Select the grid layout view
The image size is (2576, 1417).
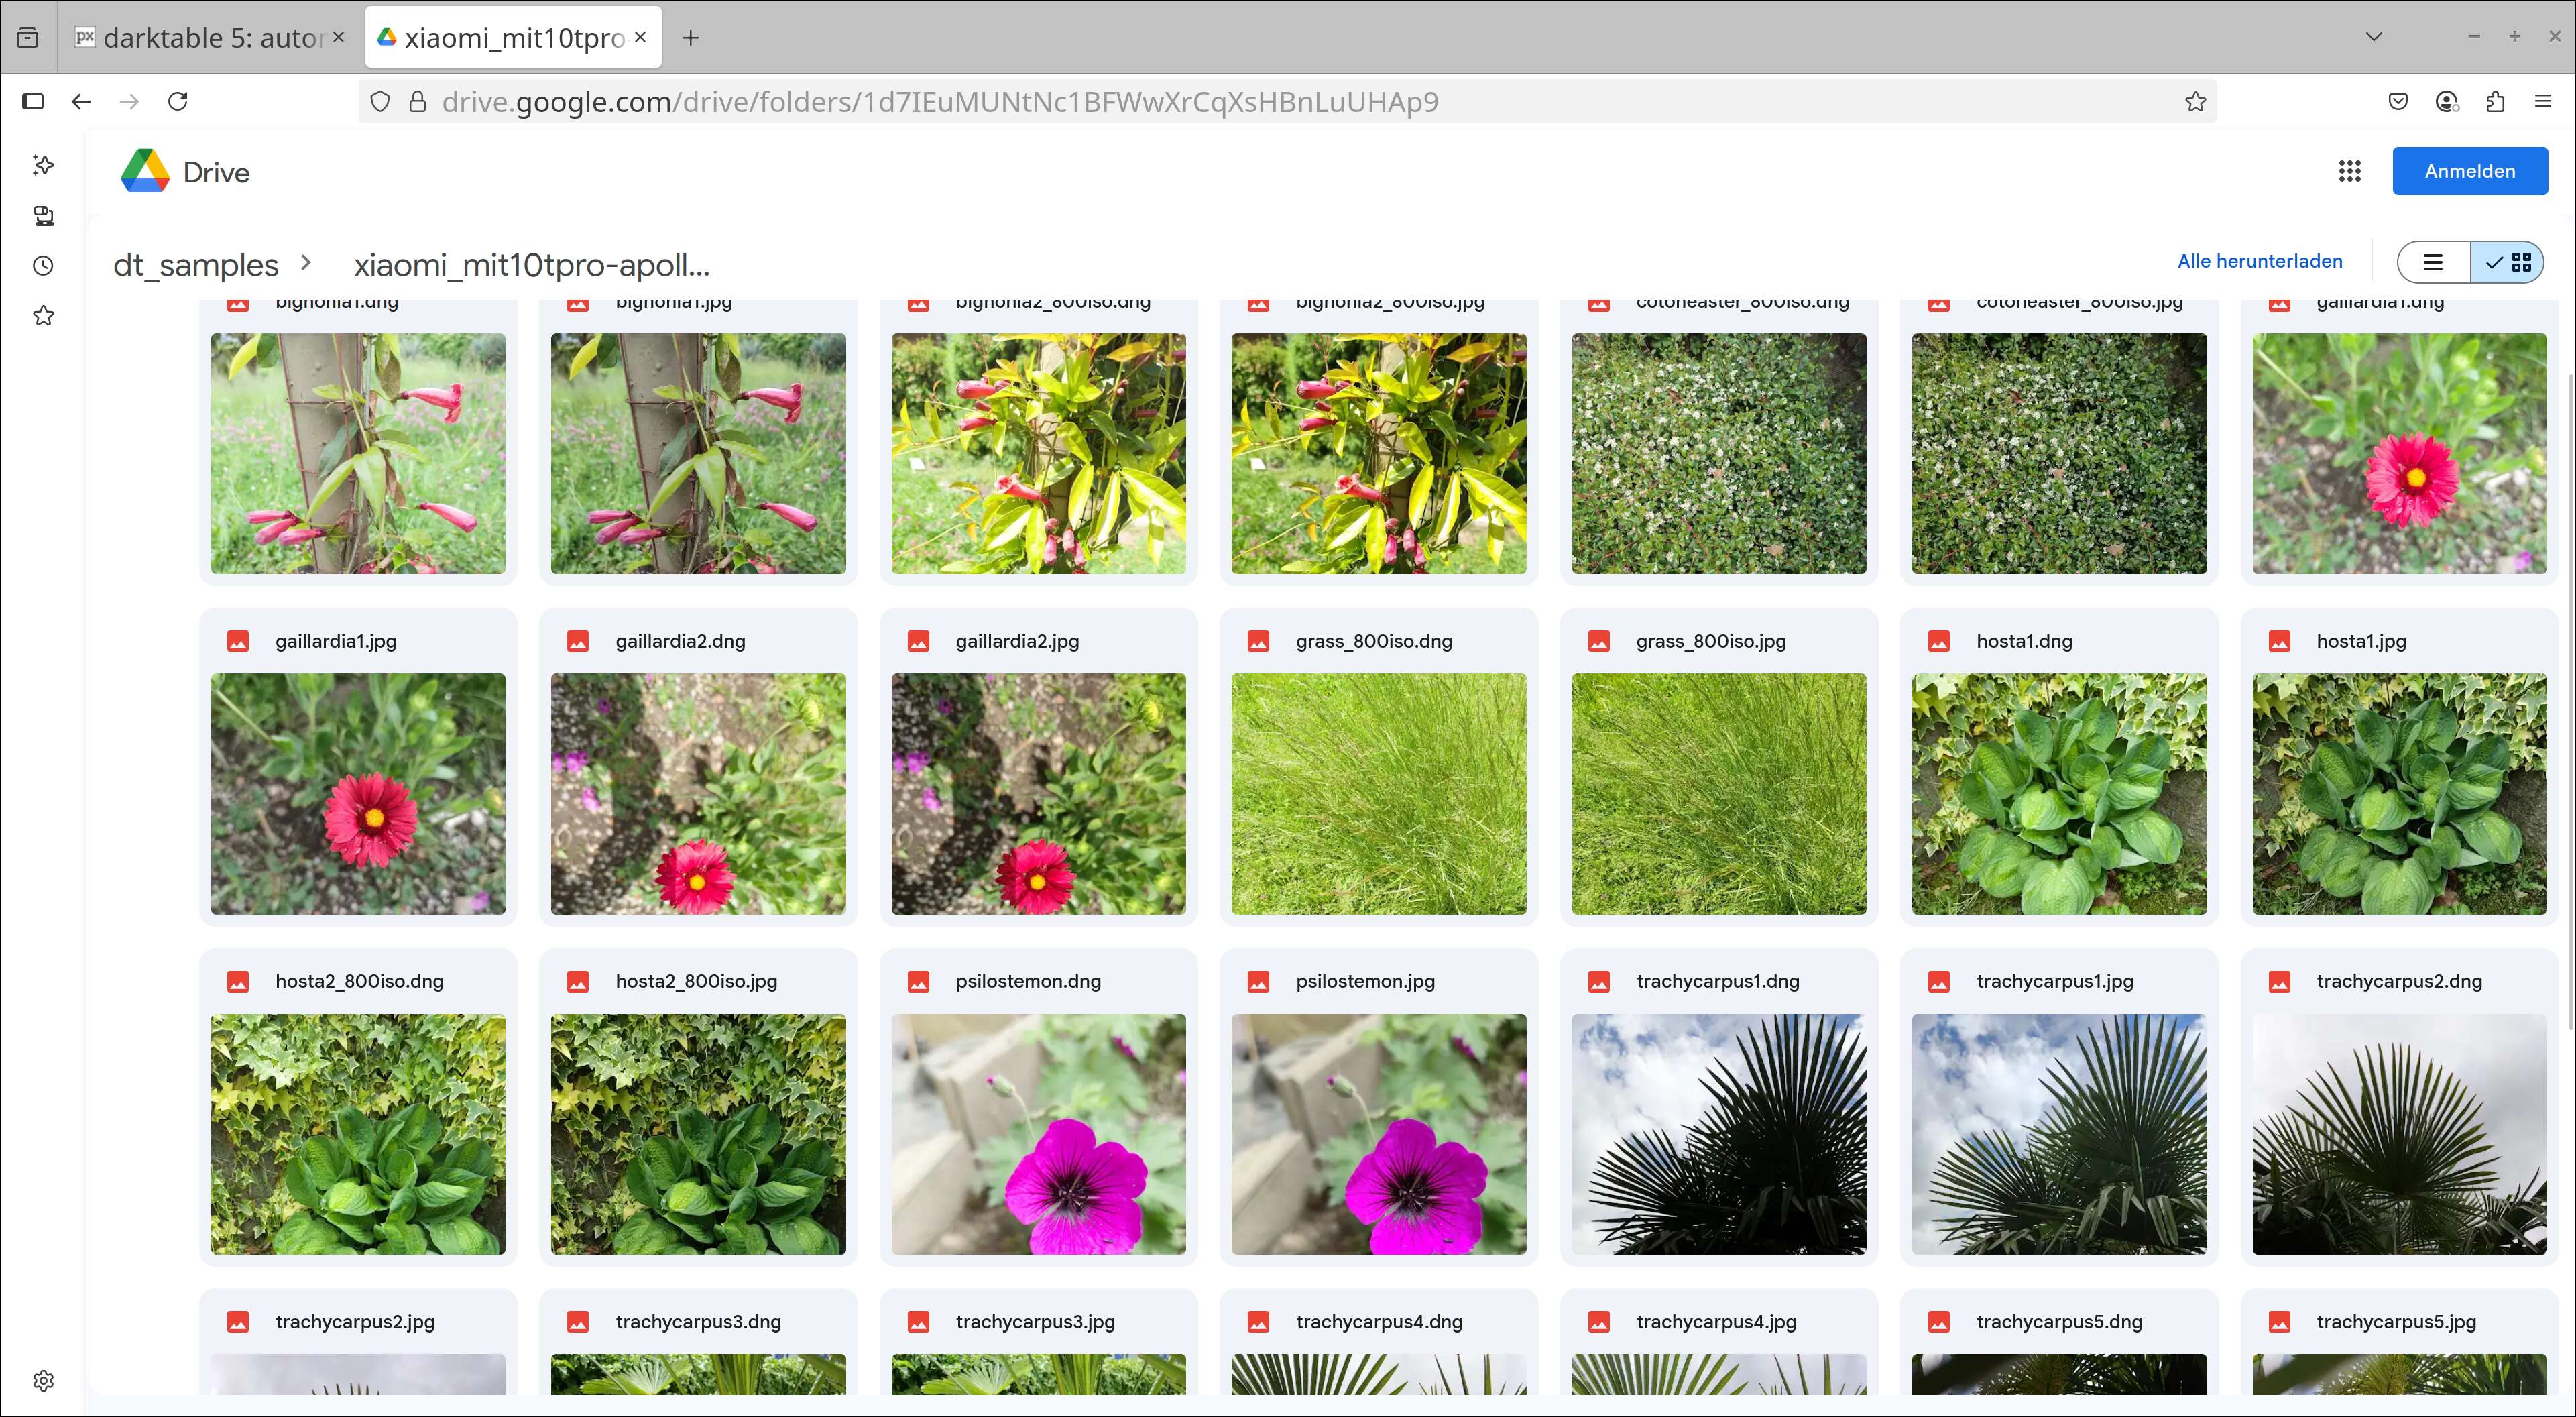(2507, 262)
